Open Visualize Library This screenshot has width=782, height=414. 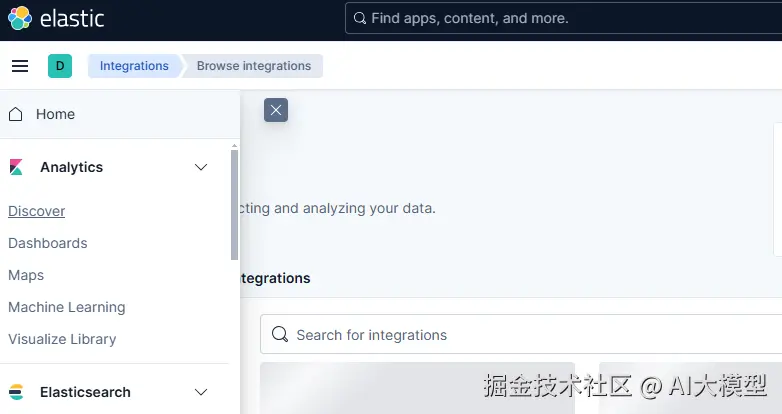pos(62,339)
